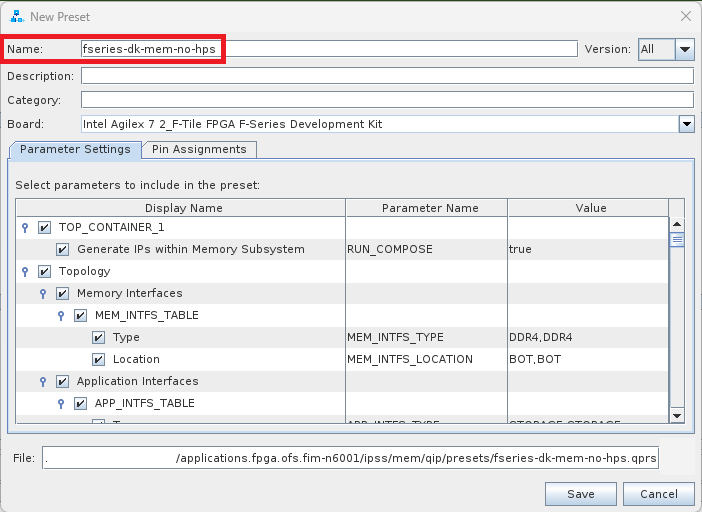Image resolution: width=702 pixels, height=512 pixels.
Task: Uncheck the Topology checkbox
Action: 44,271
